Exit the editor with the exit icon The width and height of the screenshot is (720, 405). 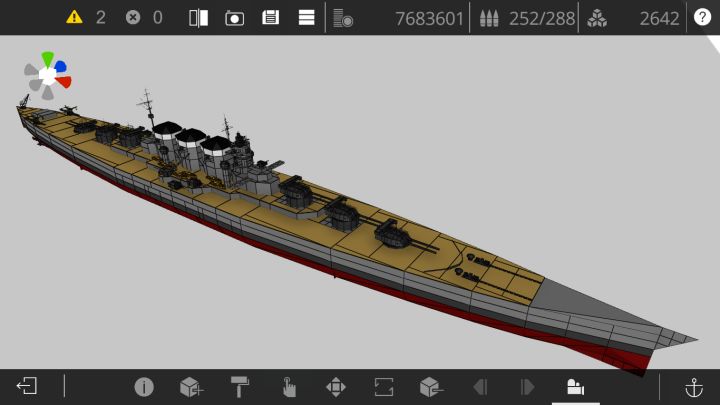click(27, 386)
